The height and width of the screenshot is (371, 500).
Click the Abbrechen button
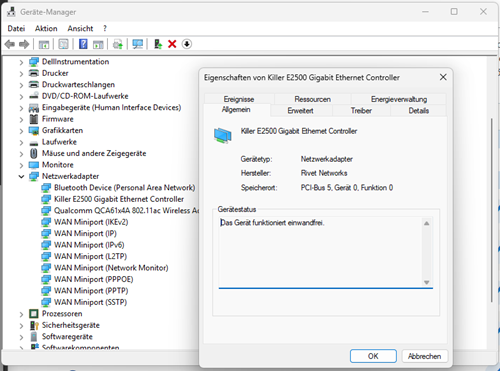point(425,356)
